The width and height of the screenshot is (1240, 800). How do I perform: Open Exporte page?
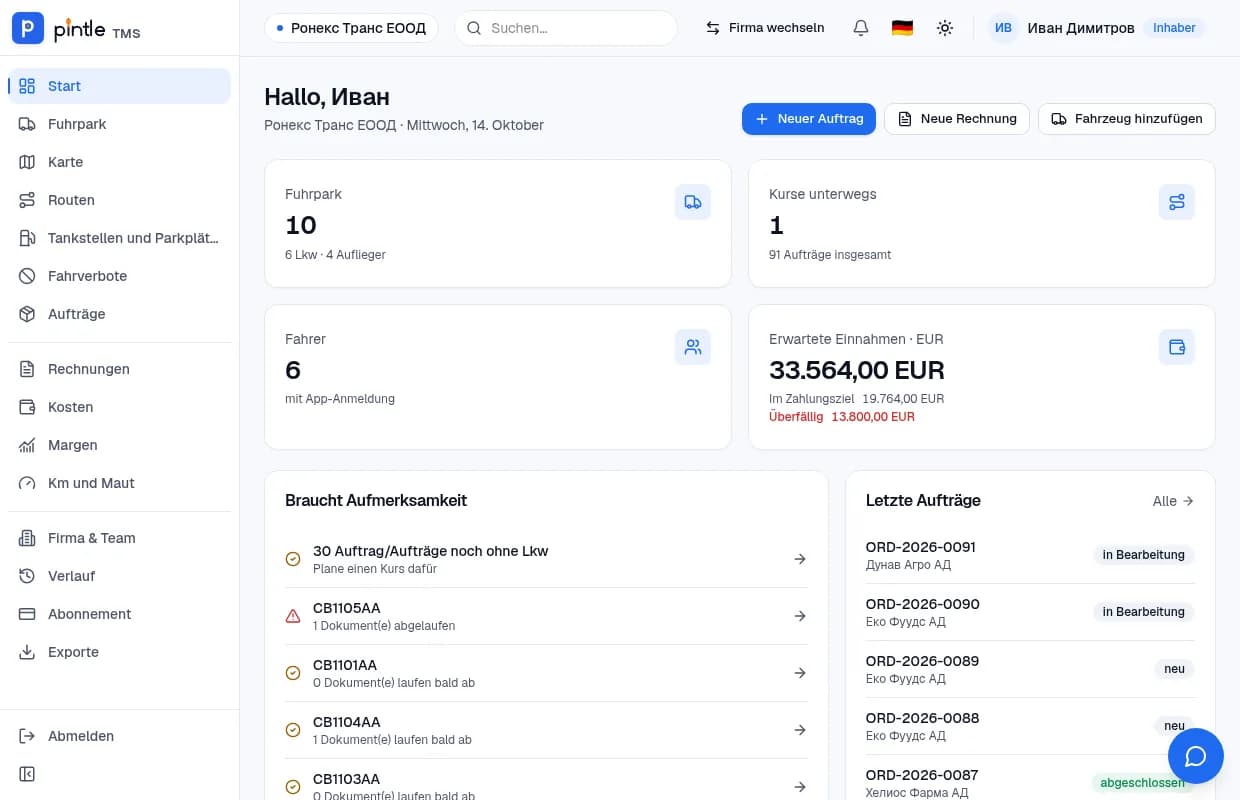tap(119, 652)
